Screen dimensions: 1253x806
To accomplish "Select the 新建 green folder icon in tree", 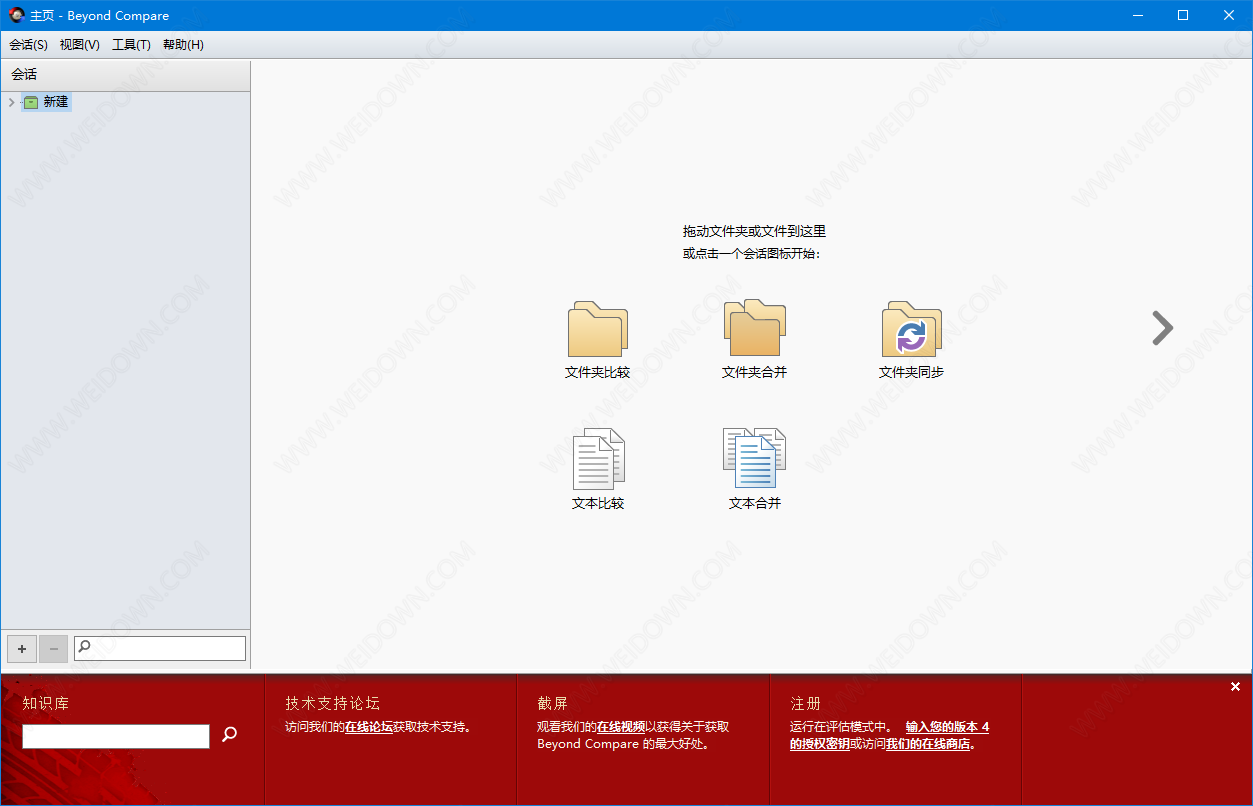I will pos(31,102).
